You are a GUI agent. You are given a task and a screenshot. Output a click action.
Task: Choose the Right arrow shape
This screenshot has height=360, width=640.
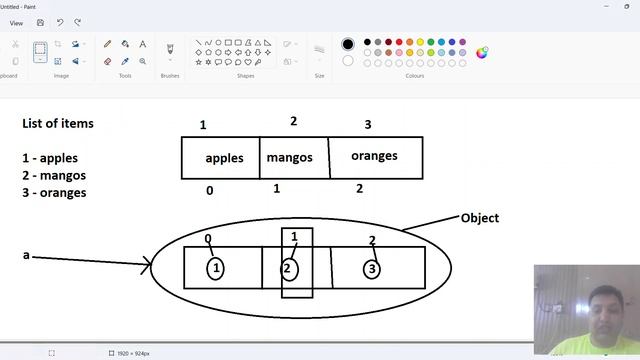click(x=228, y=52)
